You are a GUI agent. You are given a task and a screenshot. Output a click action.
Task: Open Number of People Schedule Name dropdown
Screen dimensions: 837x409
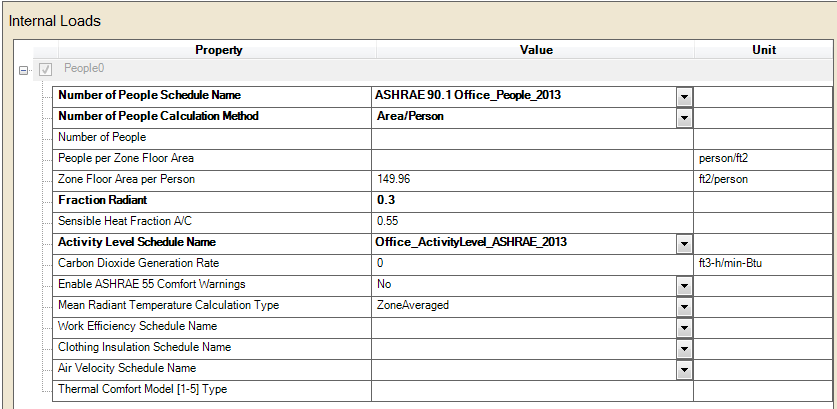(684, 96)
